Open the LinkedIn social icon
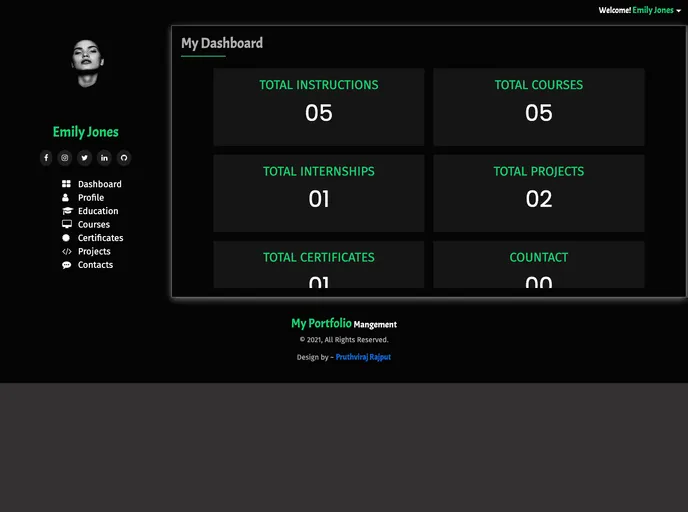The image size is (688, 512). click(104, 158)
